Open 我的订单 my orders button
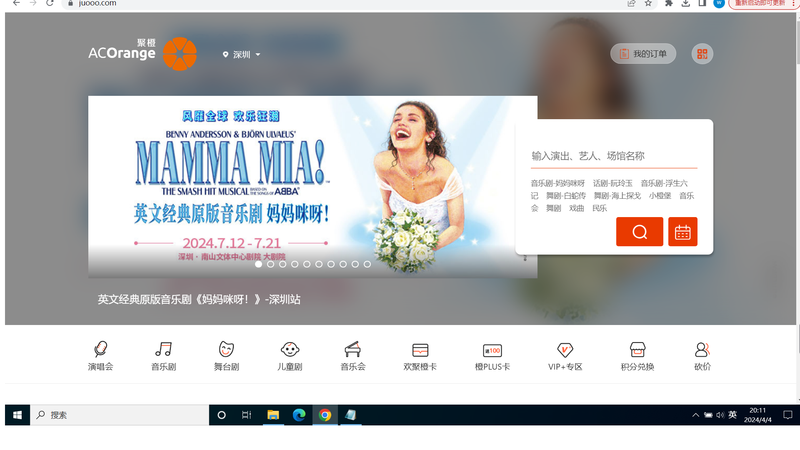 click(643, 54)
